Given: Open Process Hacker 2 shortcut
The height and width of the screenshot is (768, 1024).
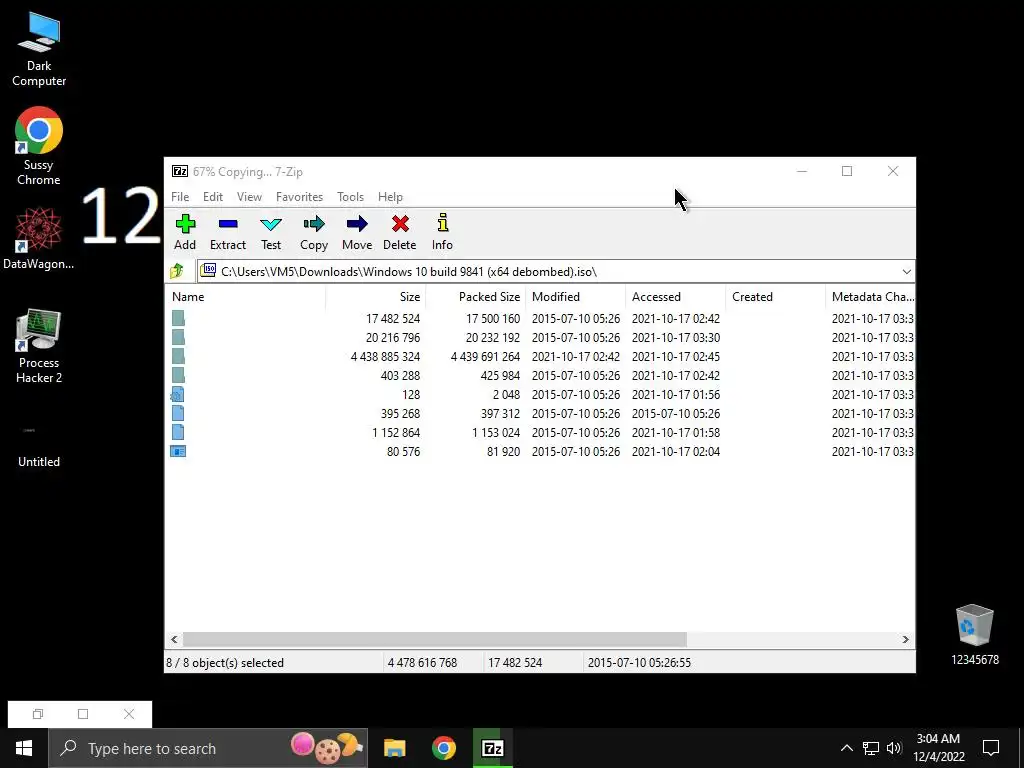Looking at the screenshot, I should click(39, 346).
